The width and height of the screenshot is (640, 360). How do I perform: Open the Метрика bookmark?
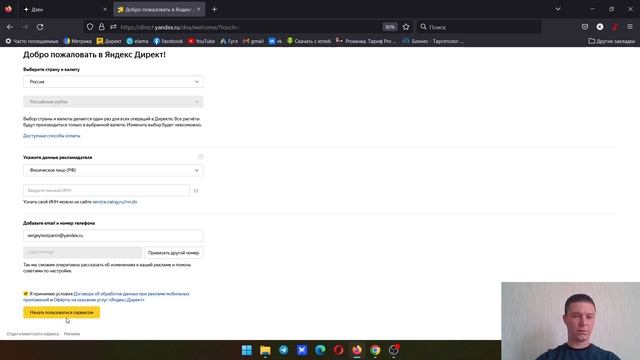click(78, 41)
